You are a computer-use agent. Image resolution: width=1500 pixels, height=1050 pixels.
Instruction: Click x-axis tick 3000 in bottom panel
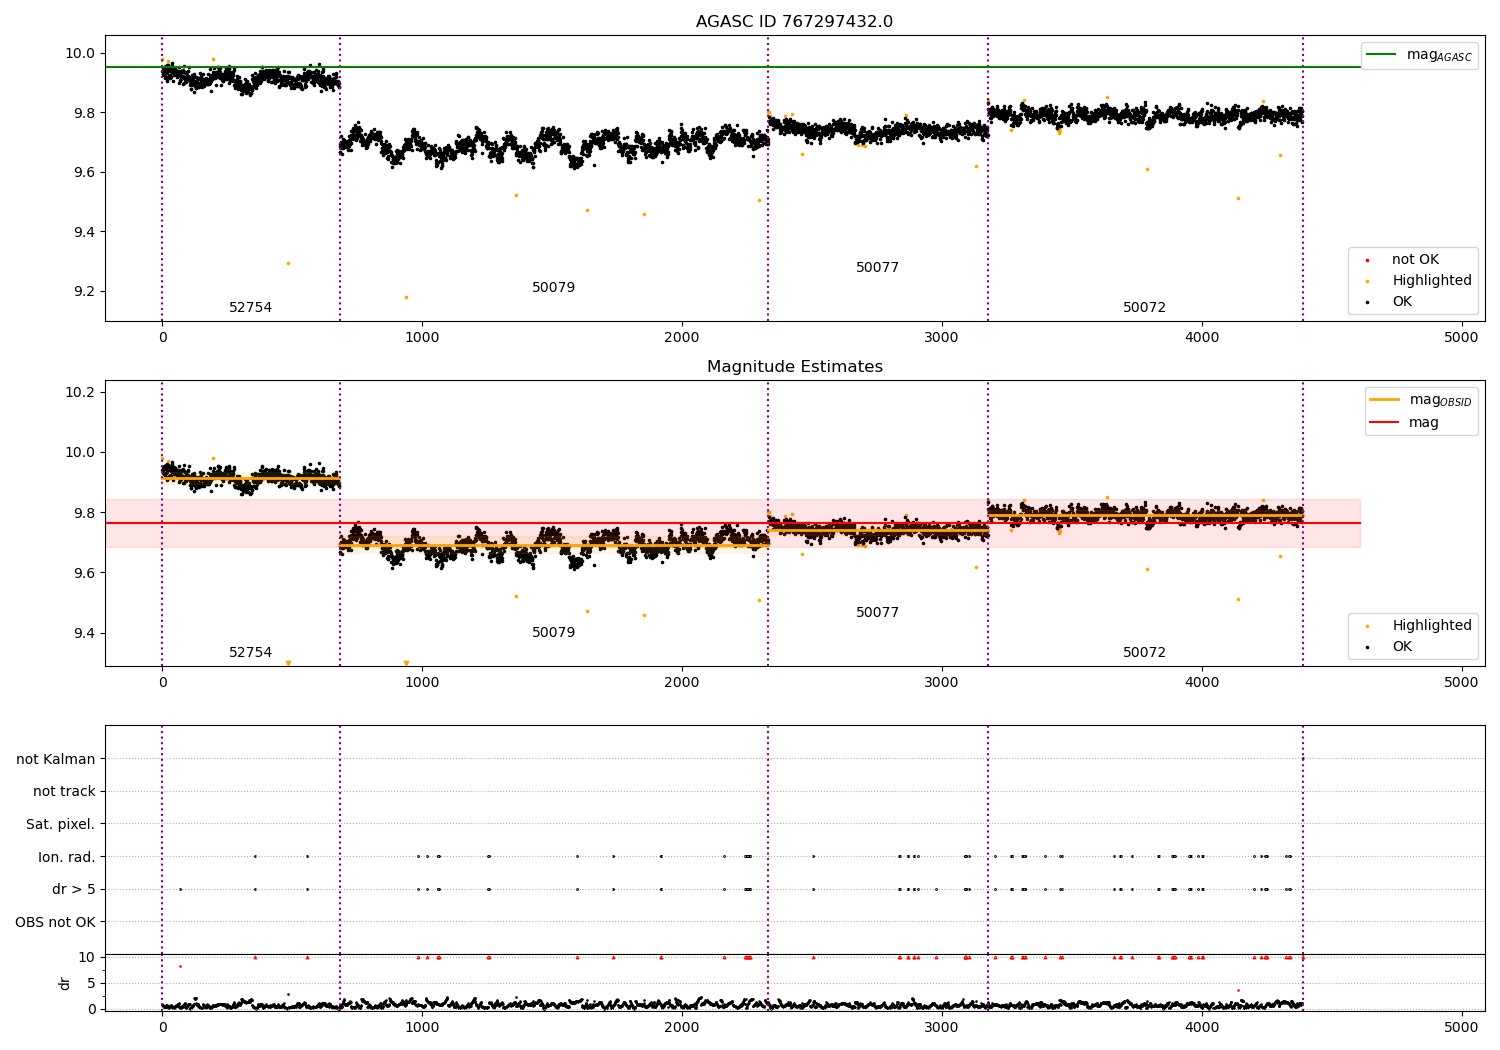(x=942, y=1028)
